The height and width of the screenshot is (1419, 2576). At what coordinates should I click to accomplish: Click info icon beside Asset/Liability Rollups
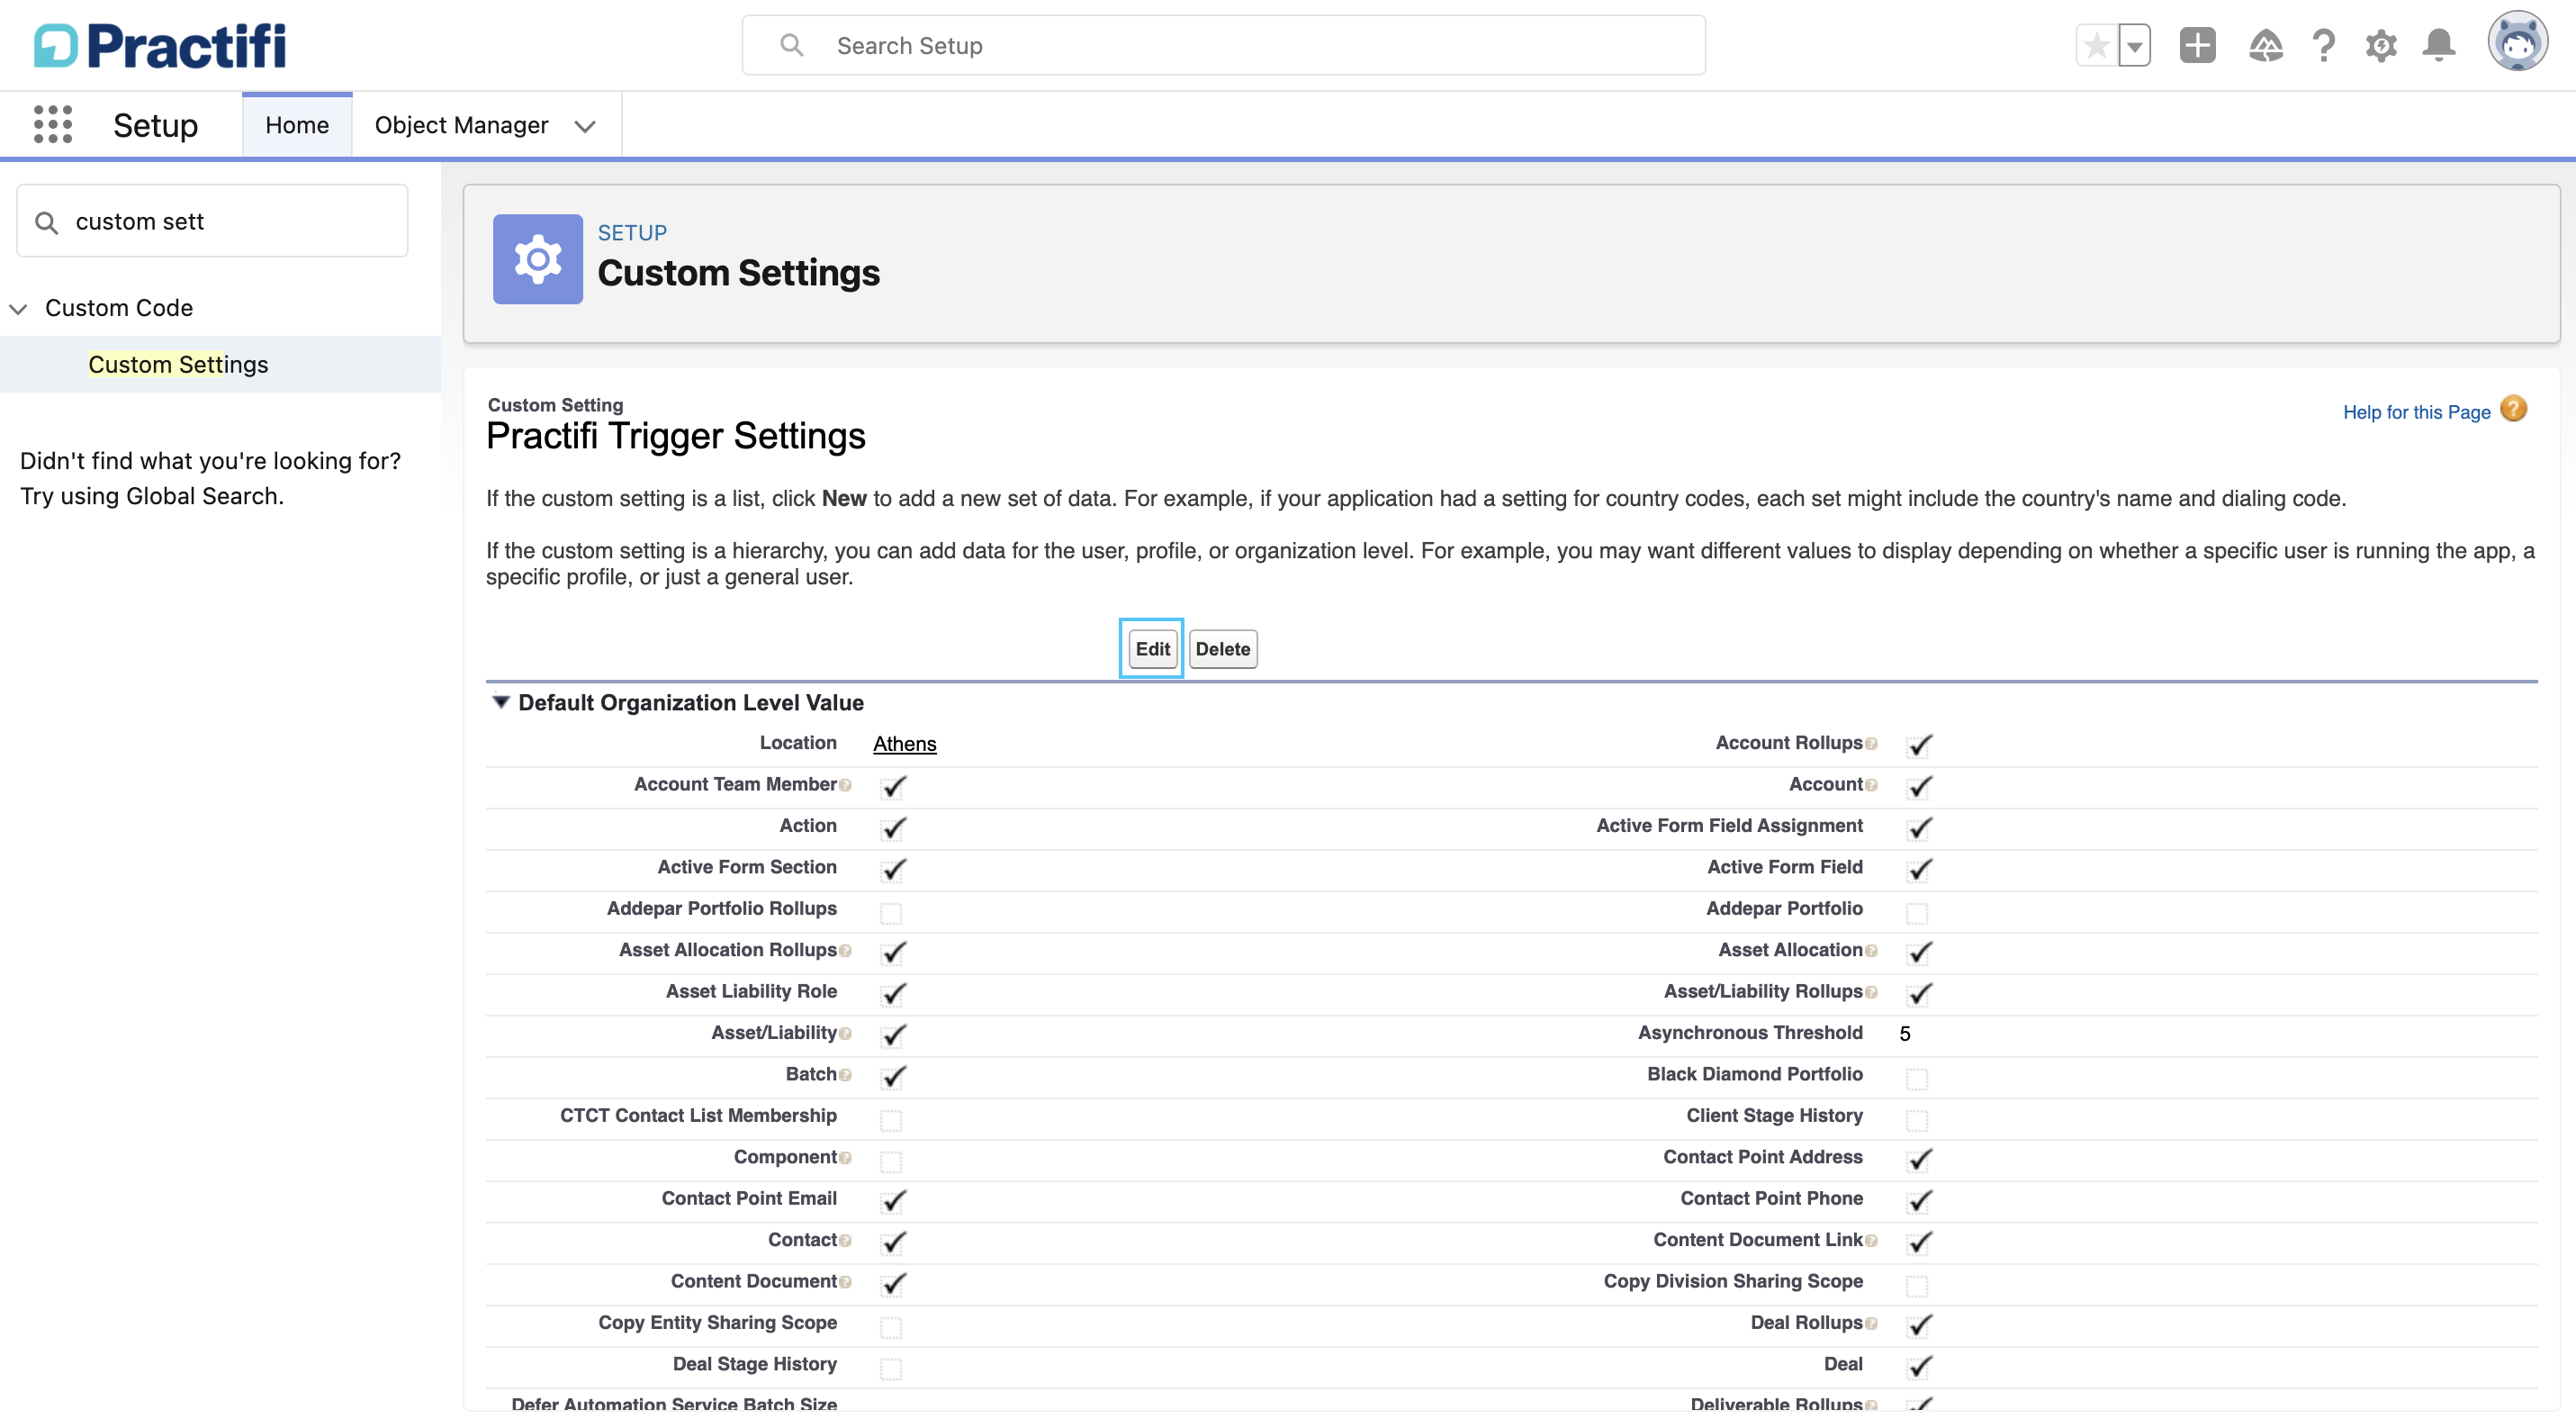pos(1872,993)
